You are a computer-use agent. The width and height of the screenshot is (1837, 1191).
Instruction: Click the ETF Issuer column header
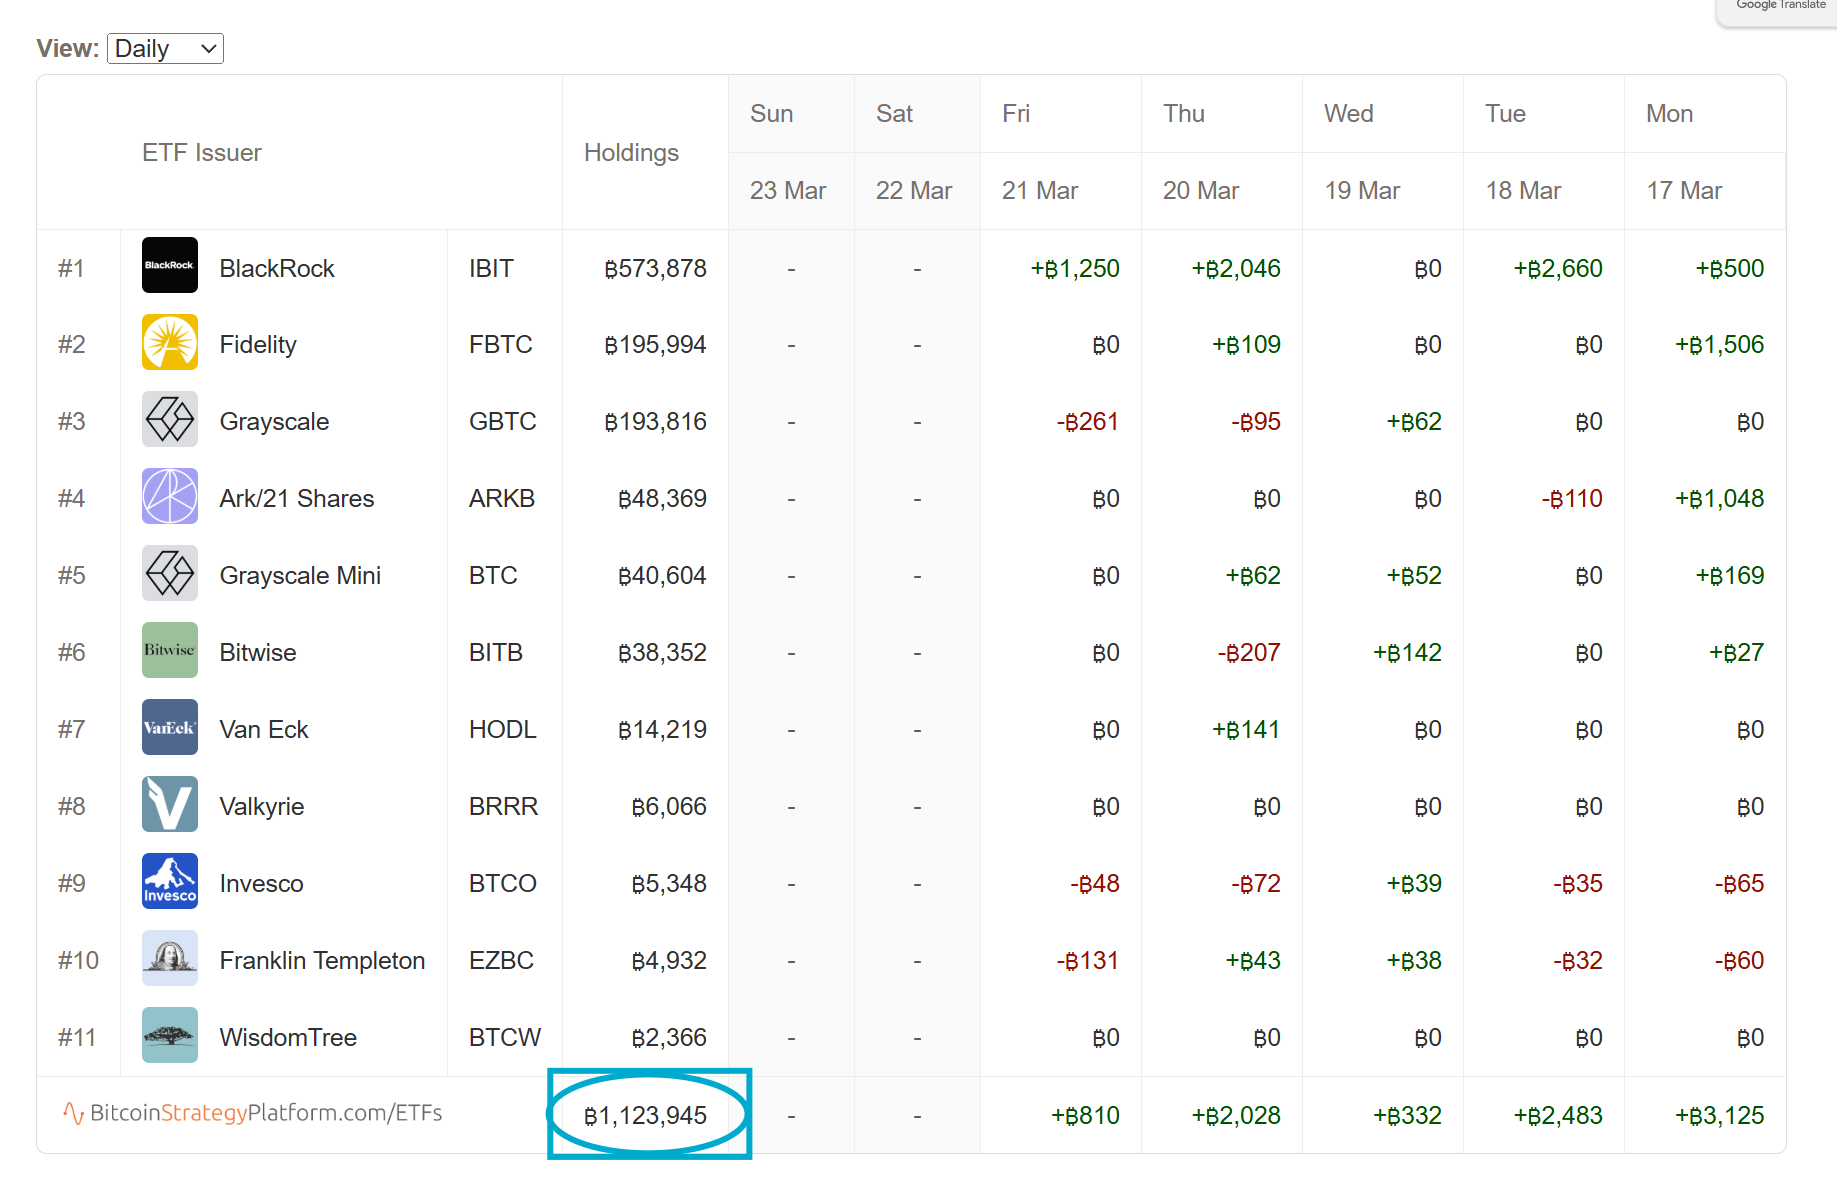click(201, 153)
